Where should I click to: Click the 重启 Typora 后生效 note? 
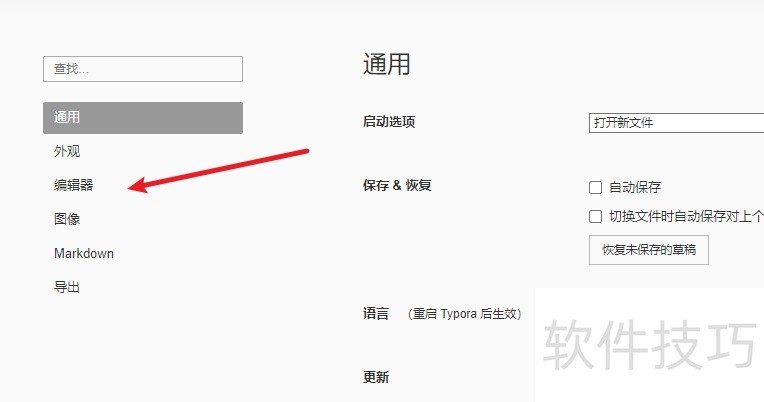(x=465, y=314)
